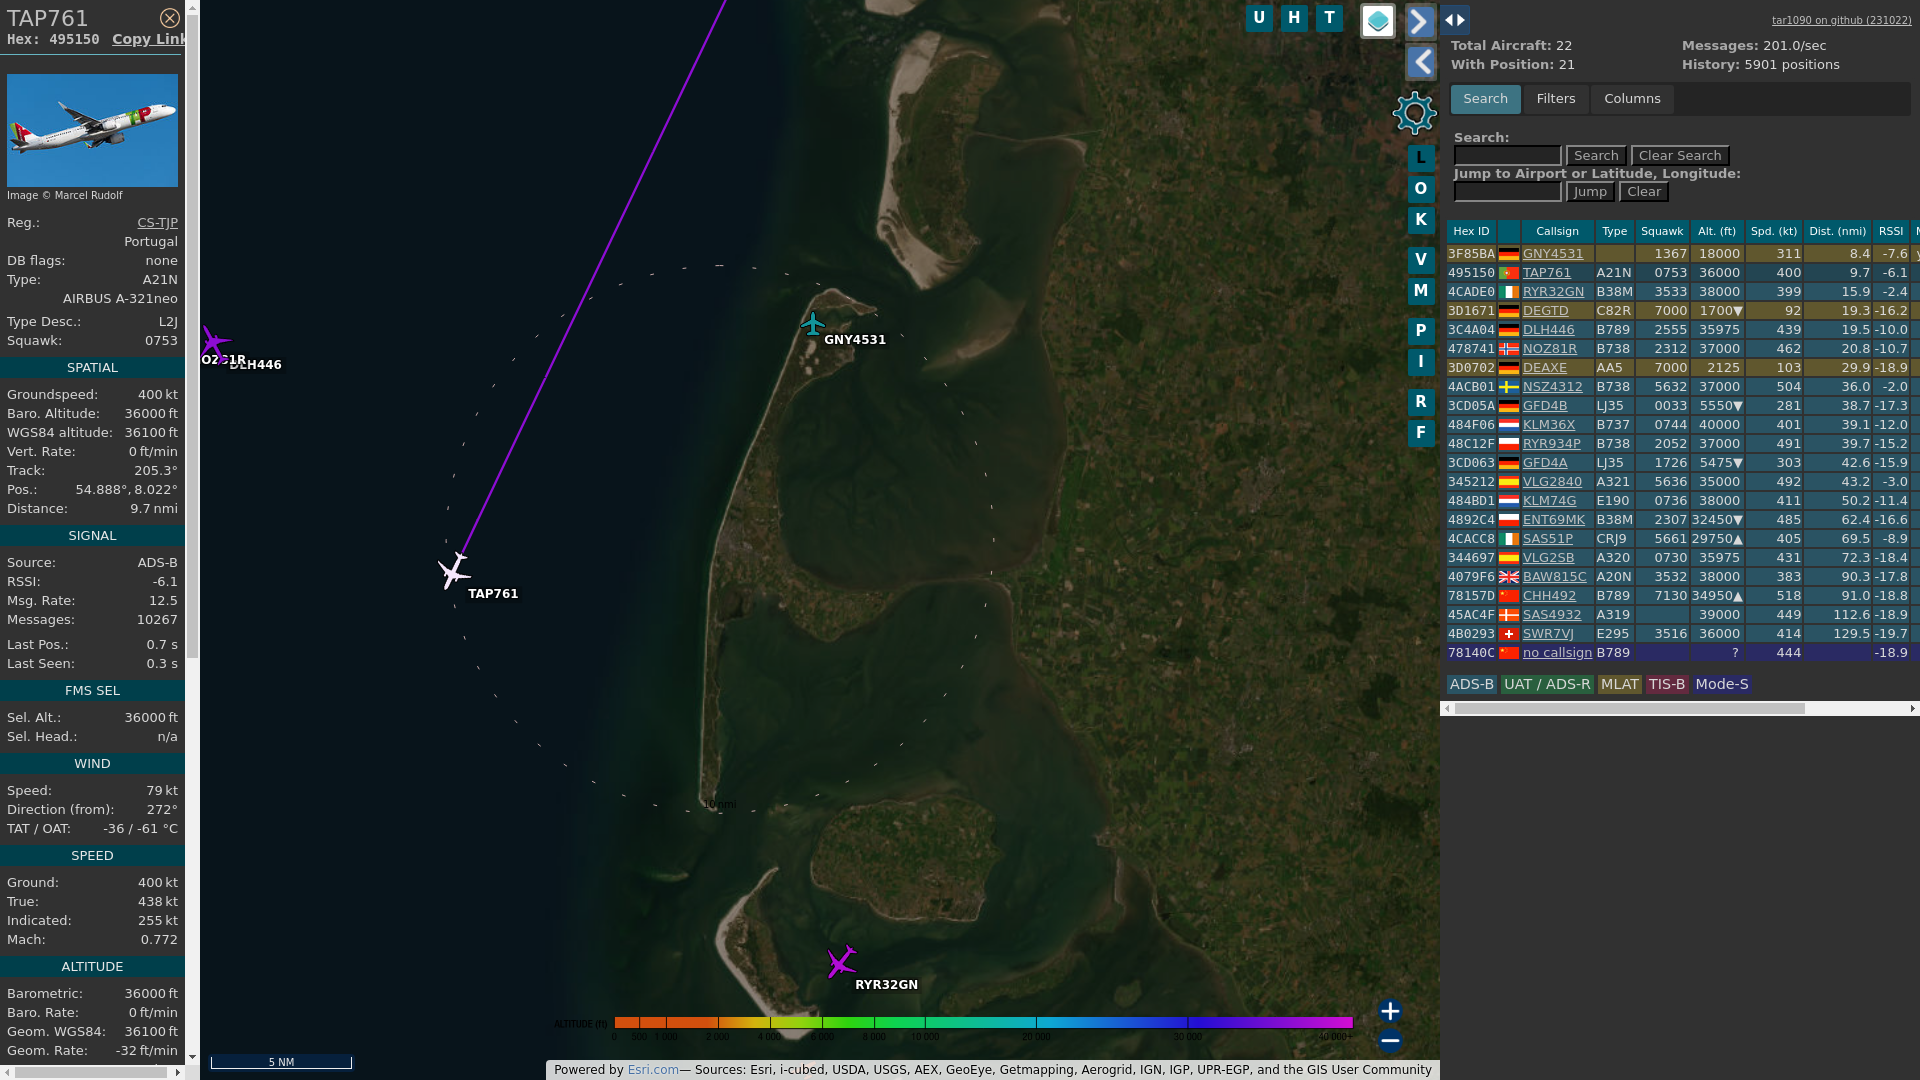
Task: Open the TAP761 aircraft photo thumbnail
Action: pos(92,130)
